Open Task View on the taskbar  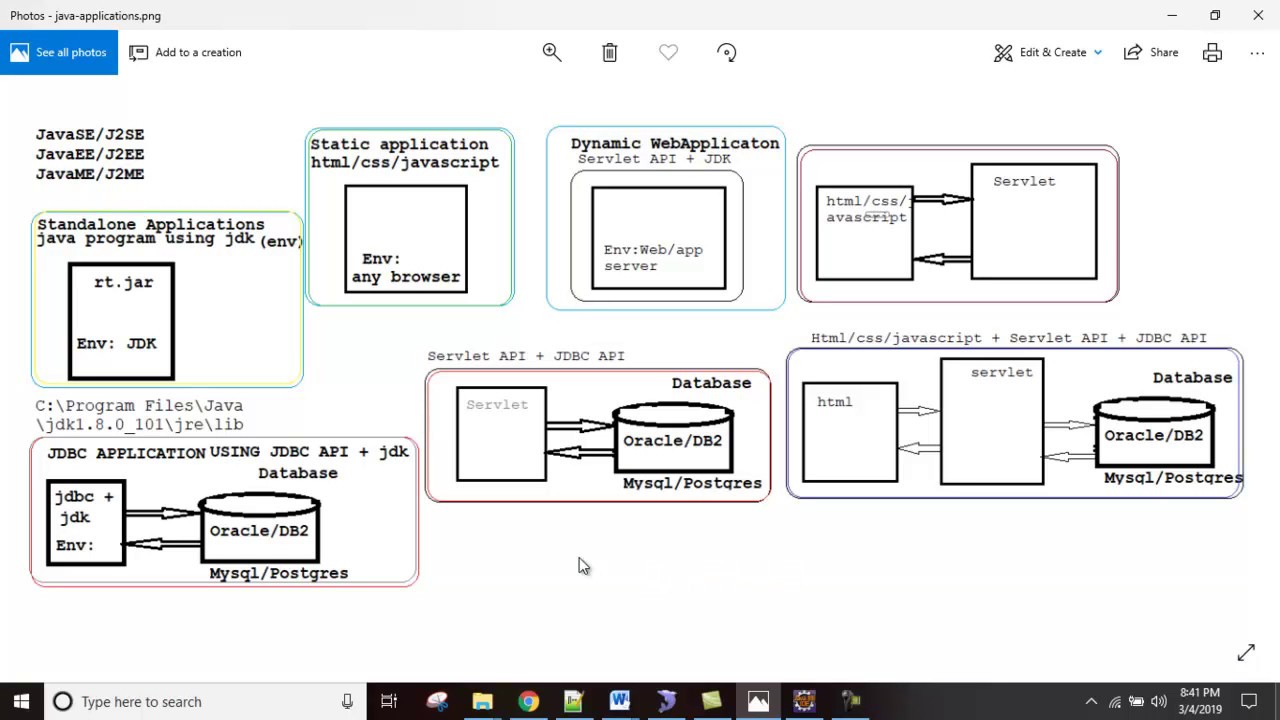[x=389, y=701]
